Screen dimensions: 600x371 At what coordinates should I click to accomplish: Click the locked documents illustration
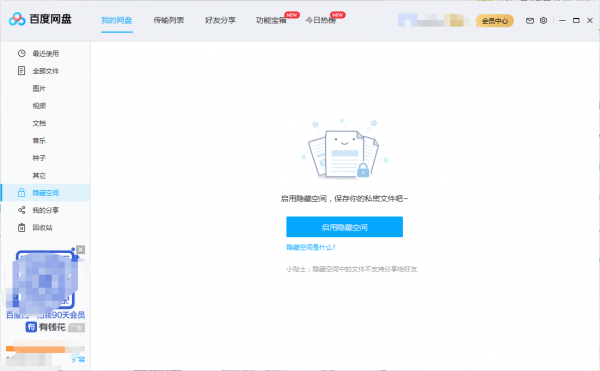pos(344,150)
